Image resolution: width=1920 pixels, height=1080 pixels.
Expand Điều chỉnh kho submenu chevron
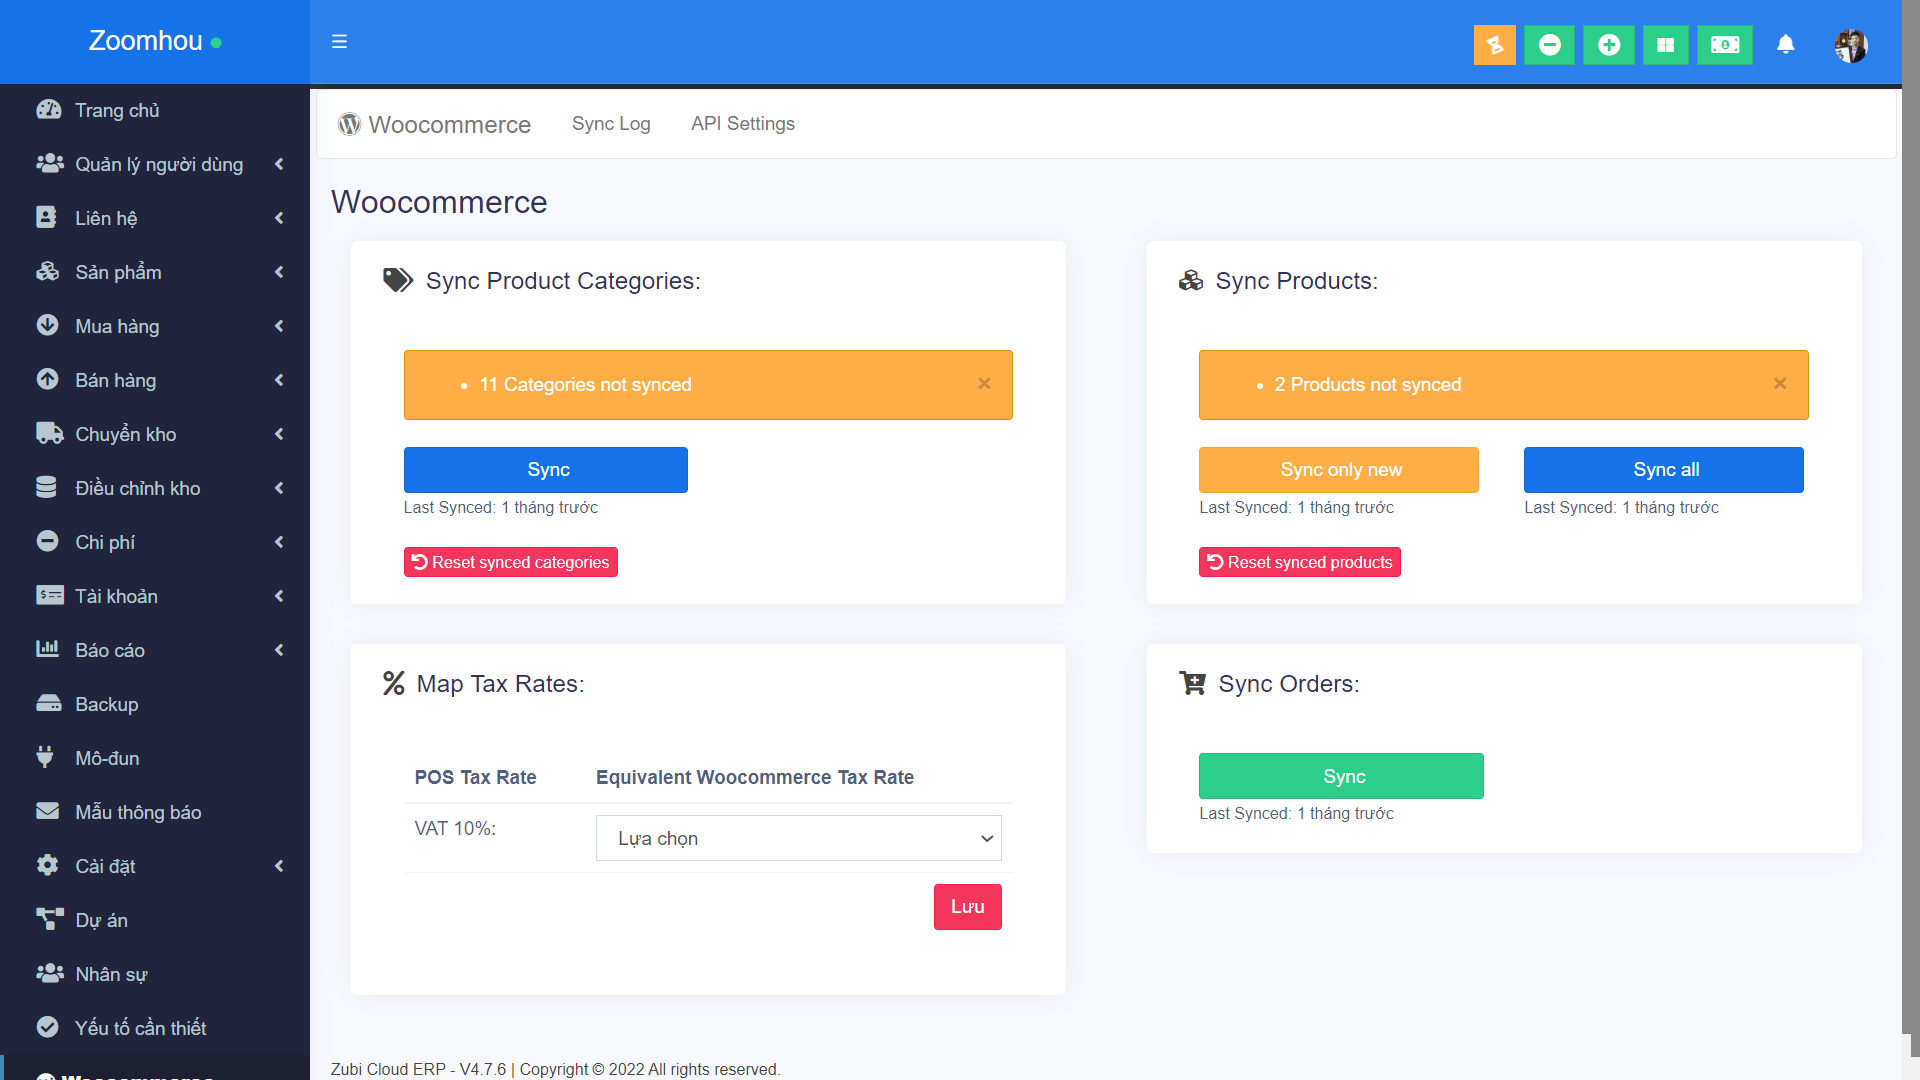[279, 488]
